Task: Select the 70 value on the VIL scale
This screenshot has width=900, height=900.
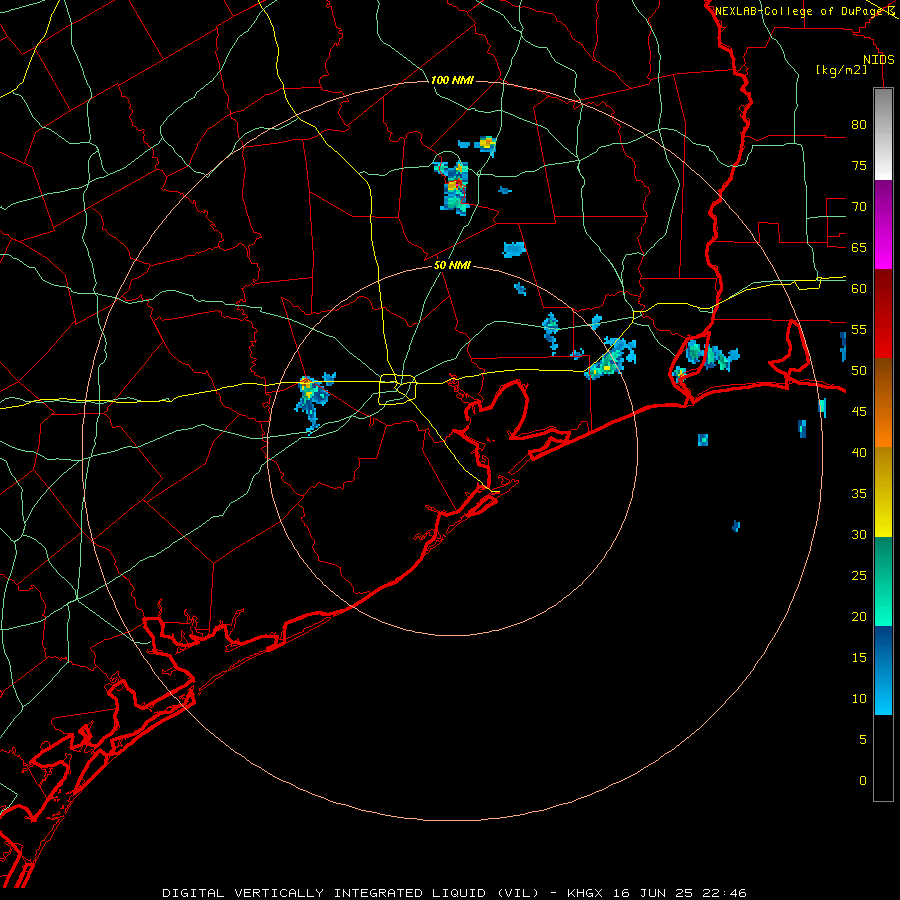Action: coord(859,207)
